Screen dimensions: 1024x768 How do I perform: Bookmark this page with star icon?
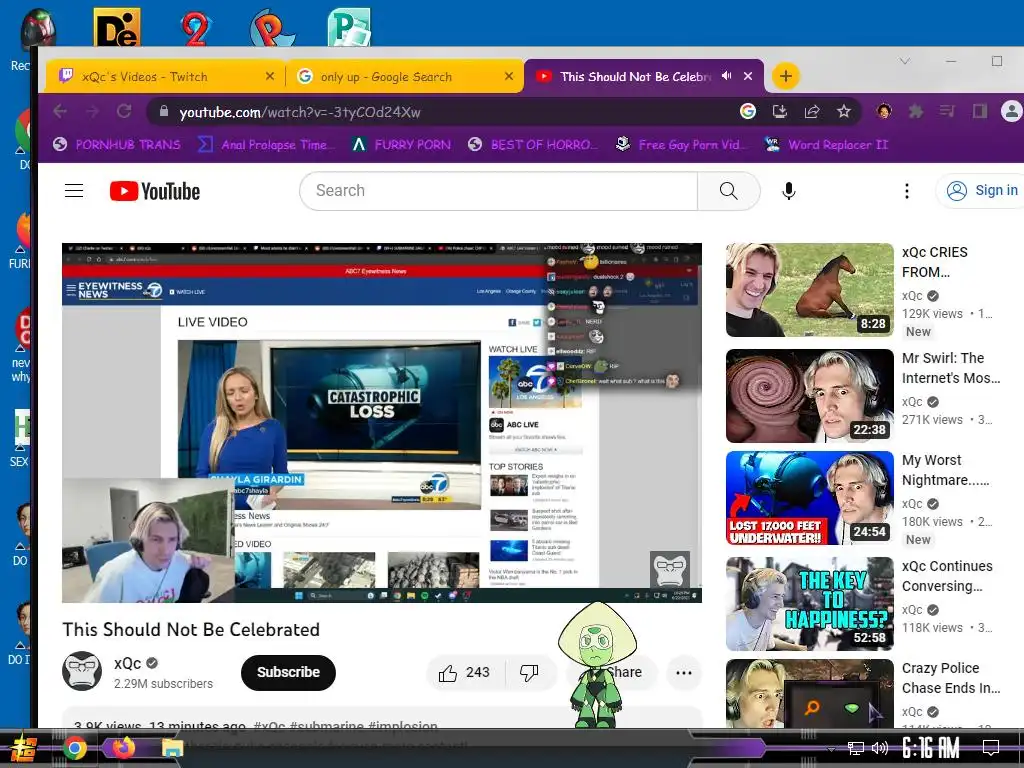(844, 112)
